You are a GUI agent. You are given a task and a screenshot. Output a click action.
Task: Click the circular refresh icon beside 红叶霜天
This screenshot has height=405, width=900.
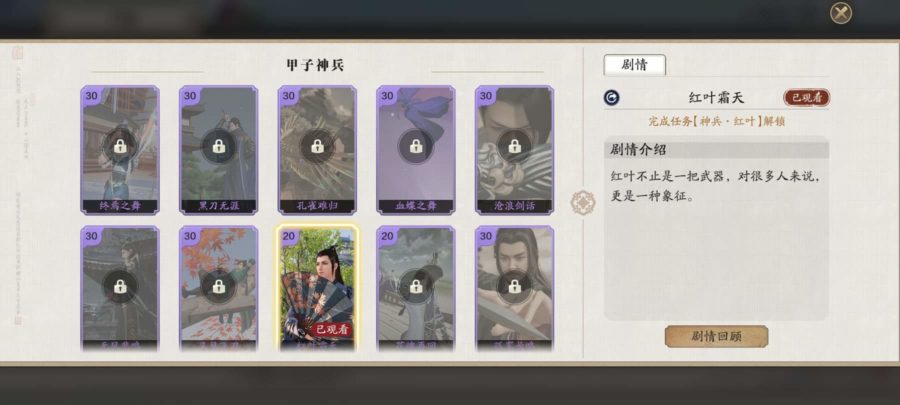611,98
